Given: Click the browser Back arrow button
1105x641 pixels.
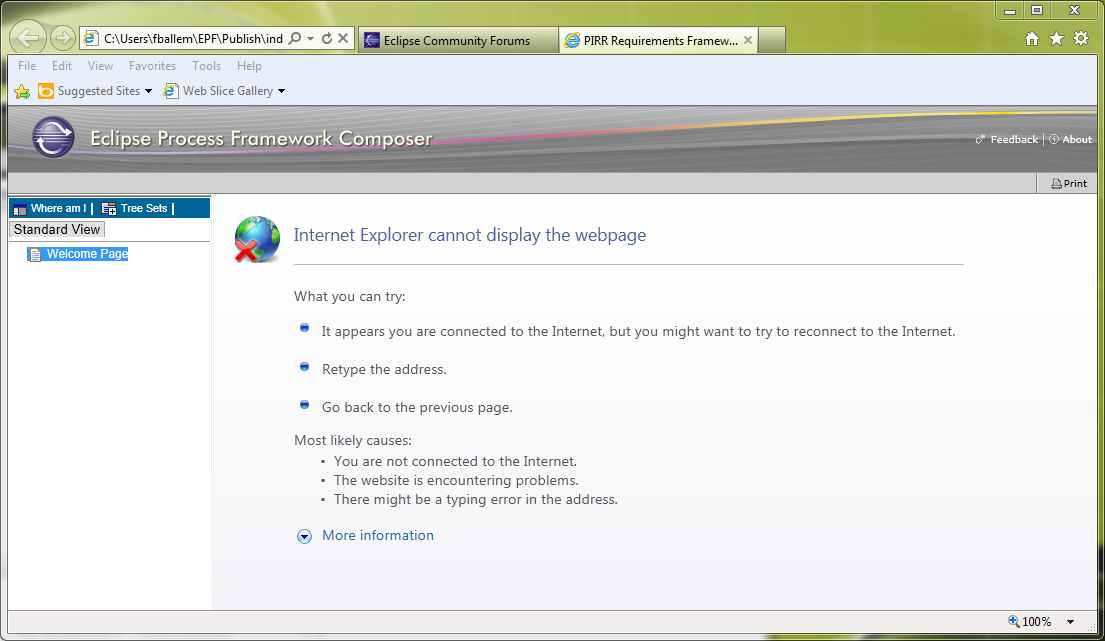Looking at the screenshot, I should pyautogui.click(x=28, y=38).
